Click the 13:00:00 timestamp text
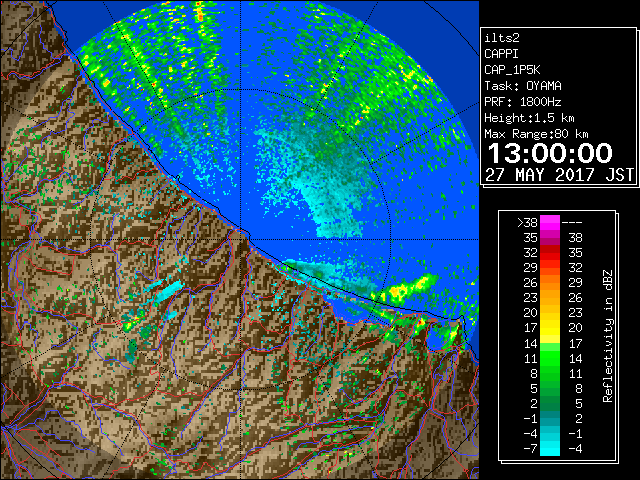The width and height of the screenshot is (640, 480). [550, 153]
